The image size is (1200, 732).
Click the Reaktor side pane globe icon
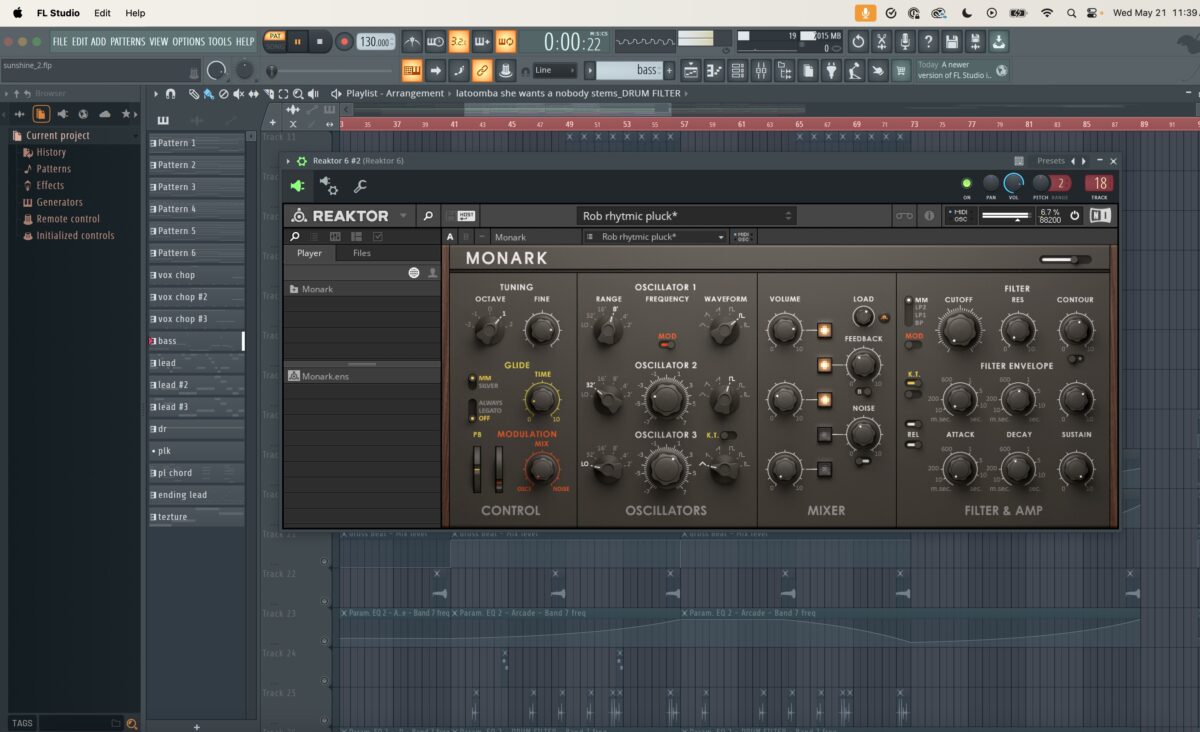414,273
